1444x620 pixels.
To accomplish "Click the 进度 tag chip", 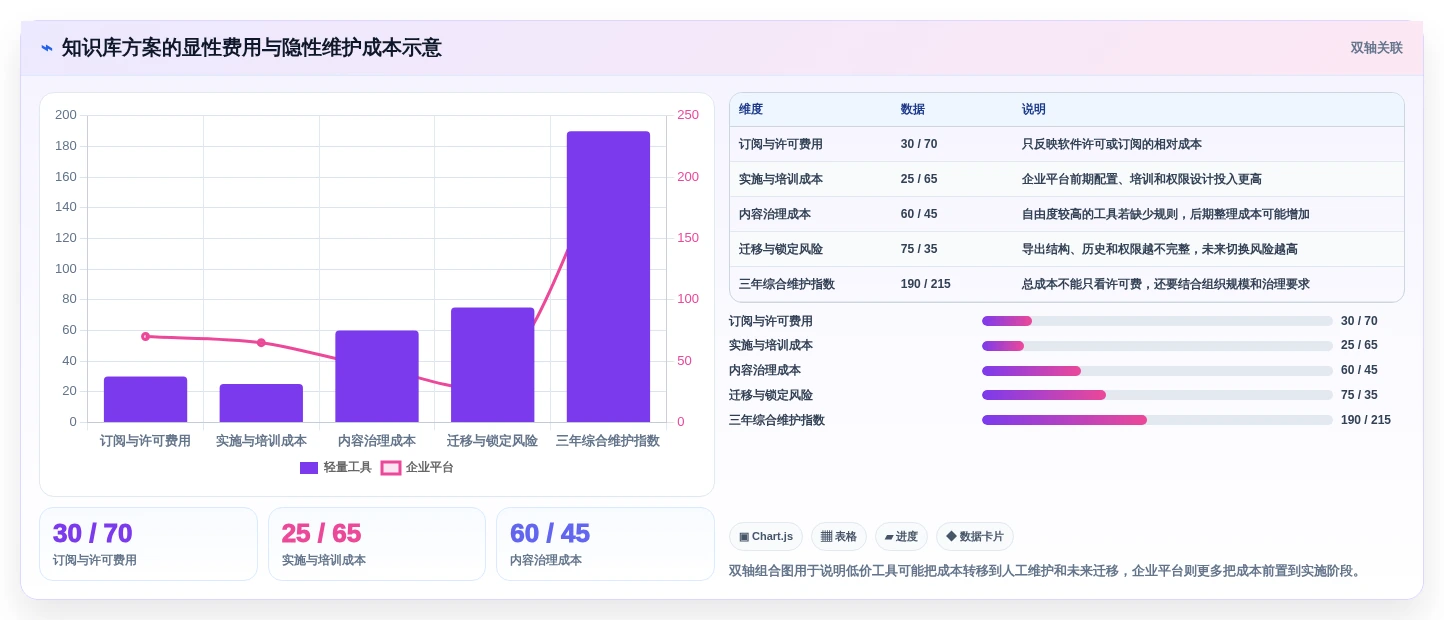I will pyautogui.click(x=901, y=537).
